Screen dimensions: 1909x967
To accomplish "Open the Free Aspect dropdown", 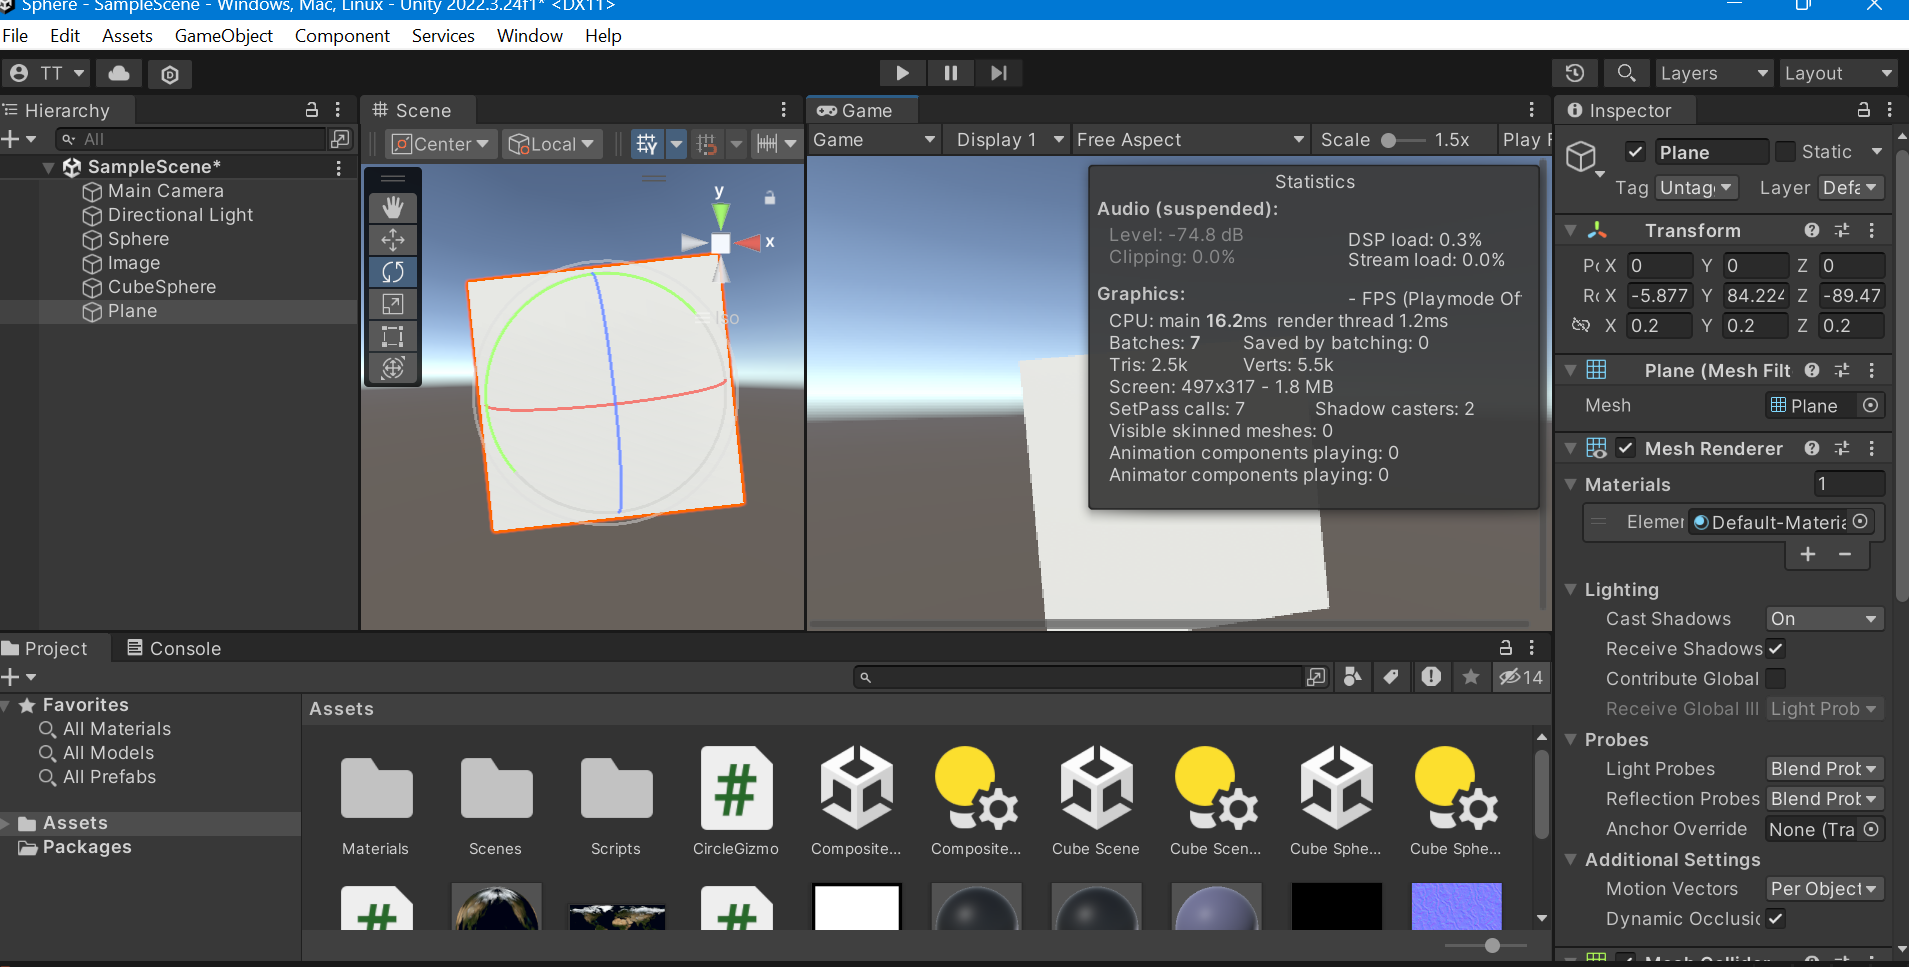I will (1190, 140).
